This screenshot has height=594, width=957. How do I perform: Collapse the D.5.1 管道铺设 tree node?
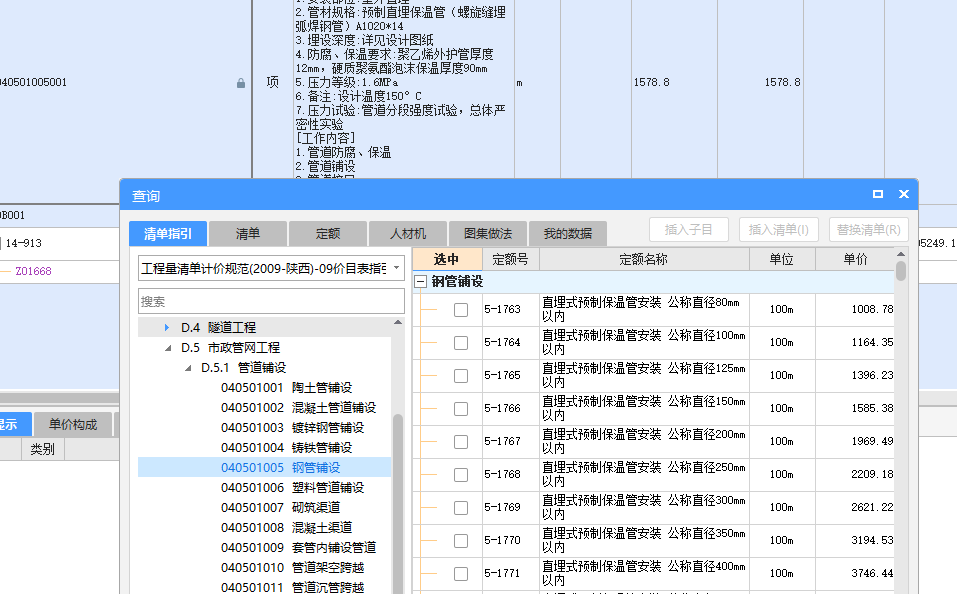pos(188,368)
